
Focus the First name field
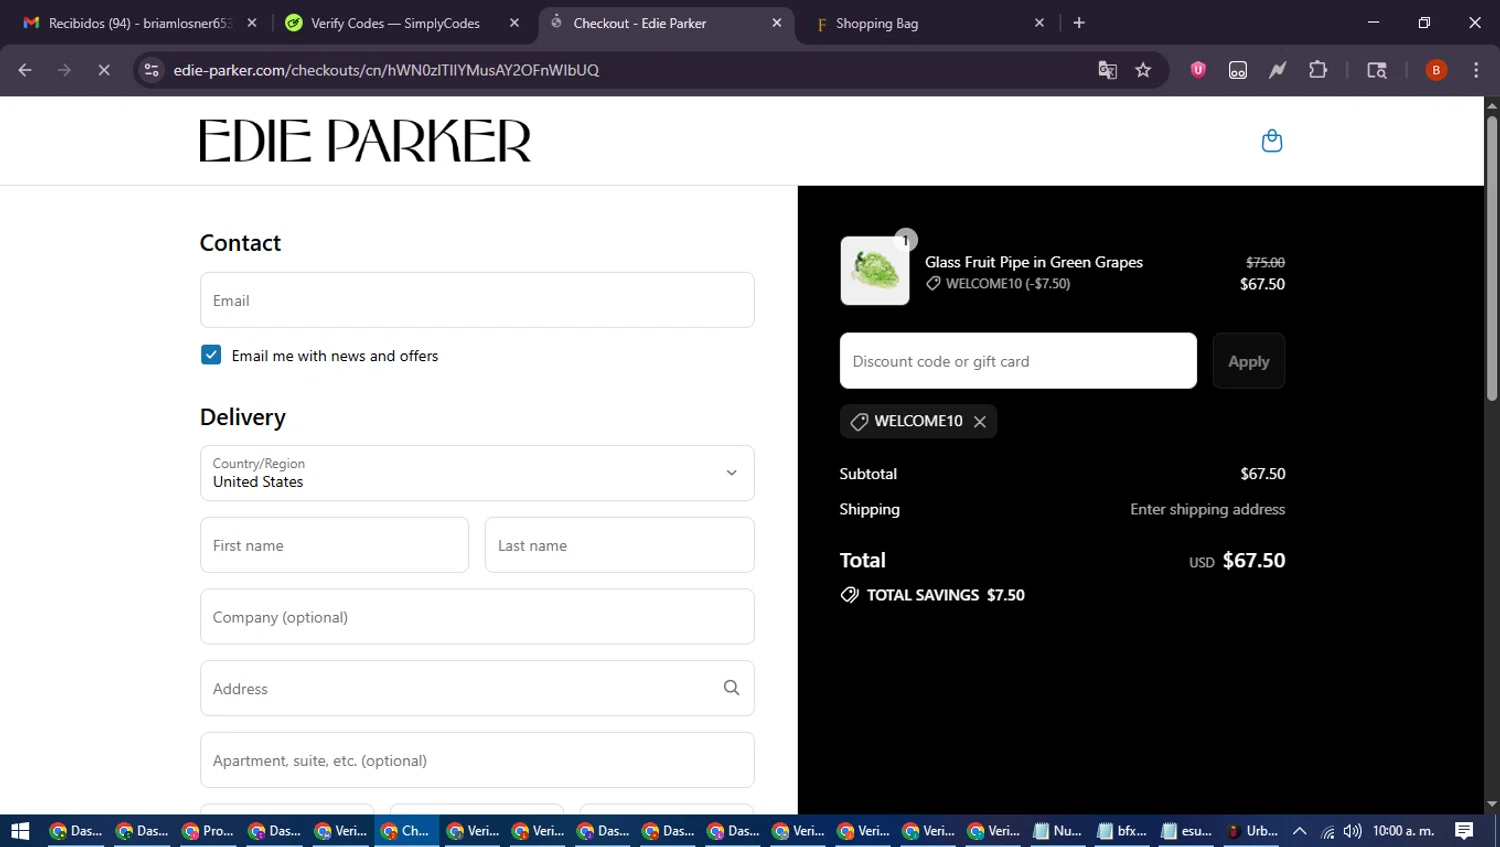pos(334,545)
